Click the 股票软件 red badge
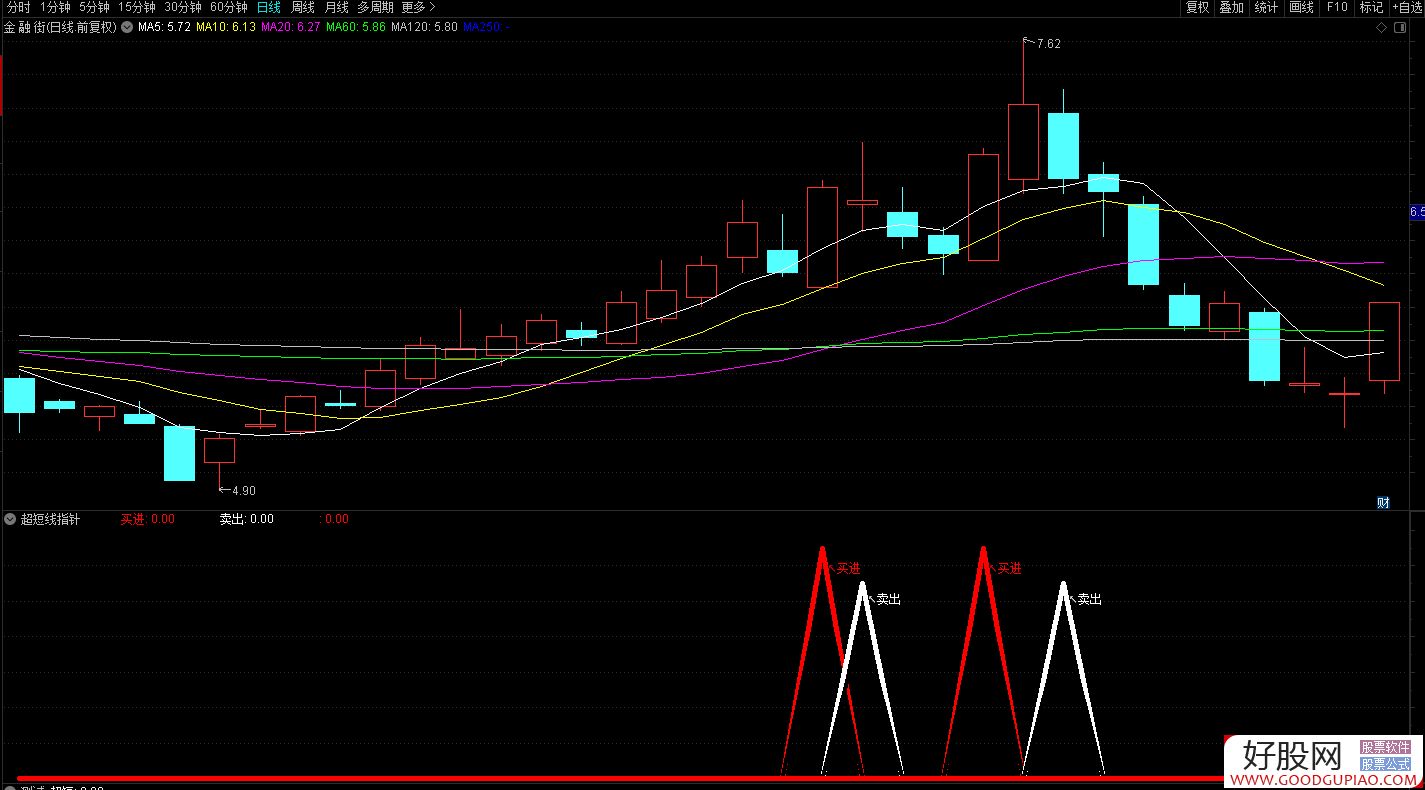 coord(1385,747)
